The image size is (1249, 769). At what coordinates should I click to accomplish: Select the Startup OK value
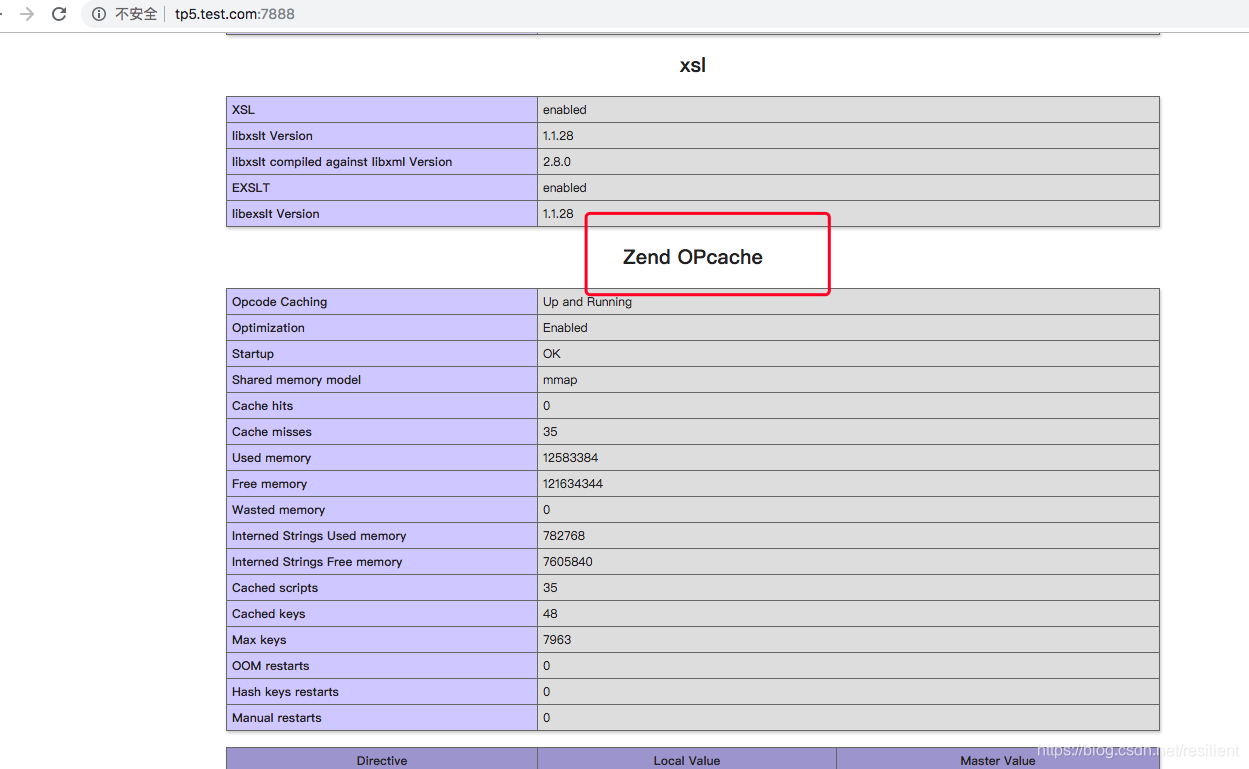point(552,354)
